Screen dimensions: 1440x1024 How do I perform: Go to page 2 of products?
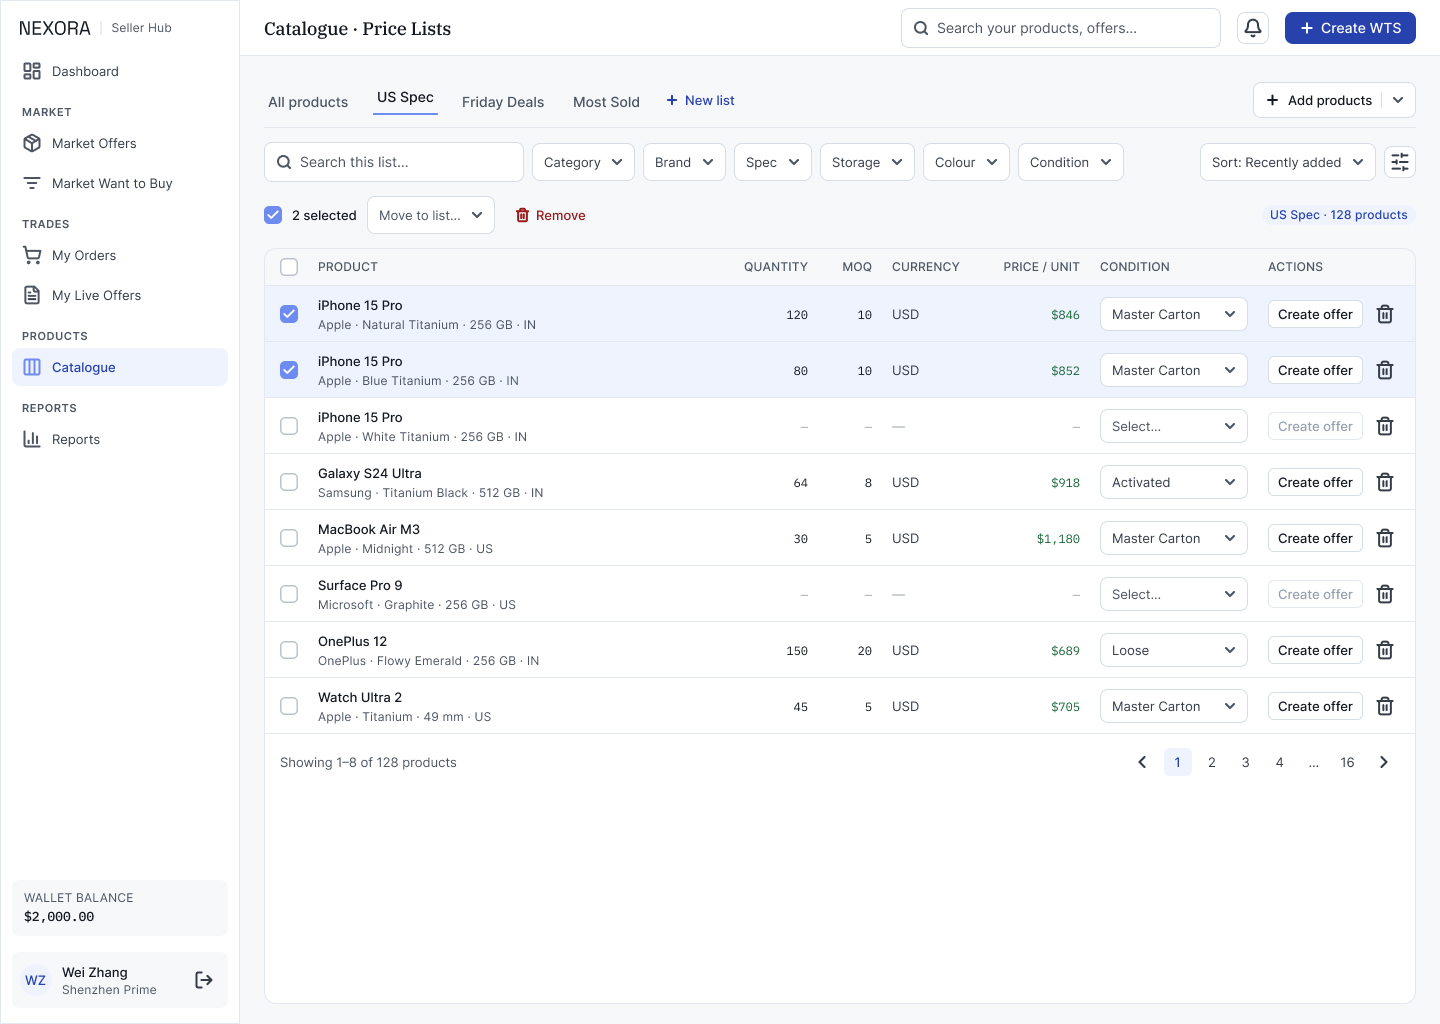pos(1212,762)
